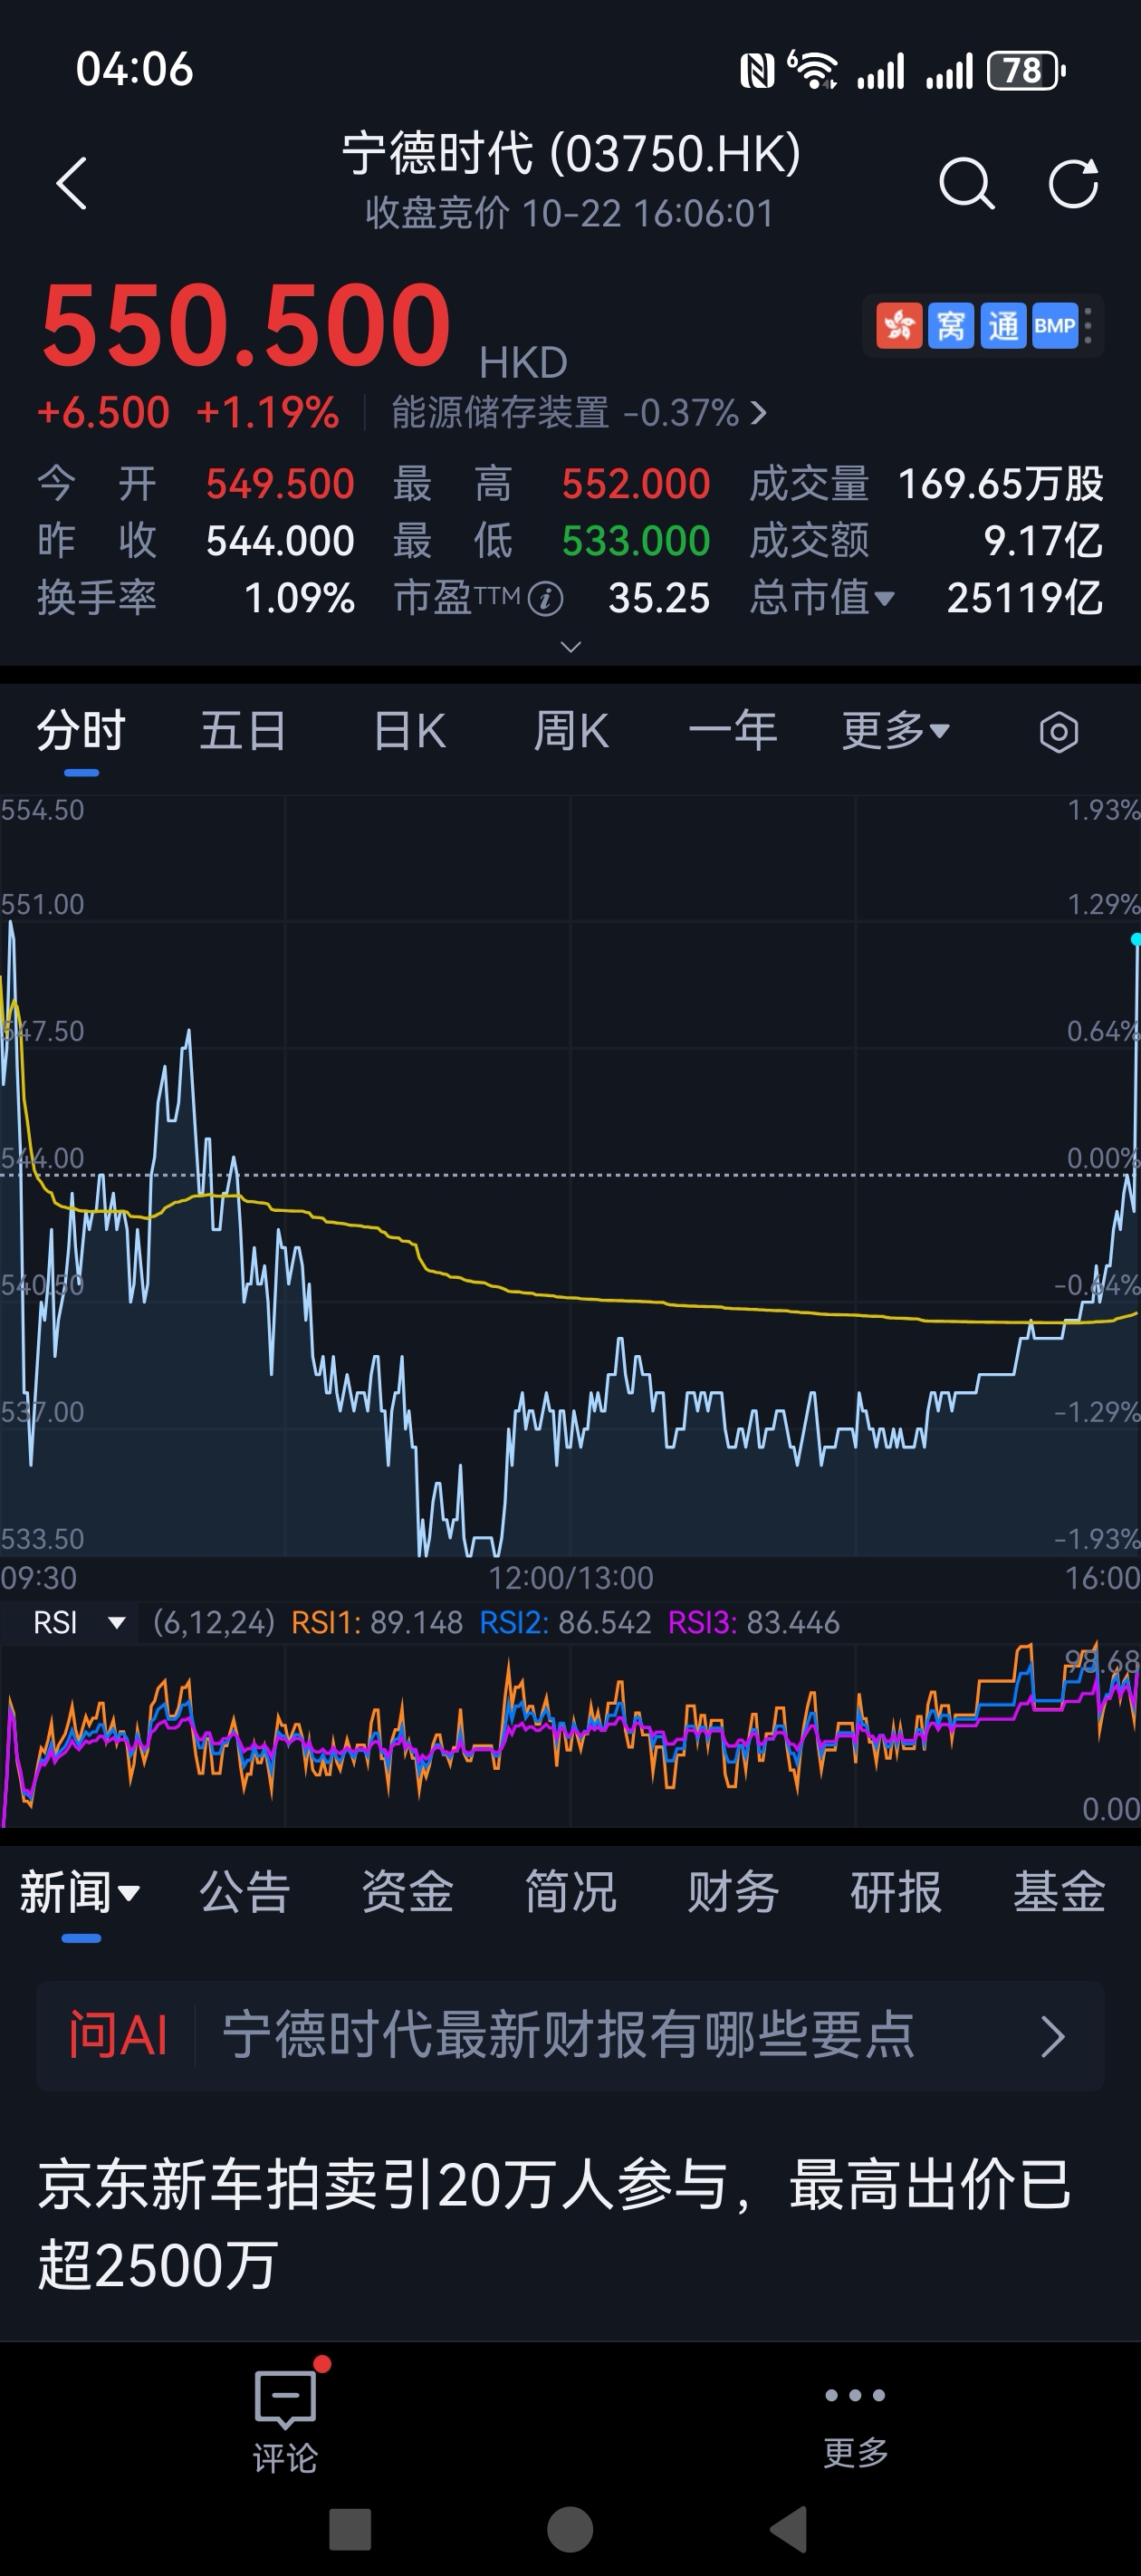Tap the battery indicator in status bar
The image size is (1141, 2576).
click(1026, 70)
